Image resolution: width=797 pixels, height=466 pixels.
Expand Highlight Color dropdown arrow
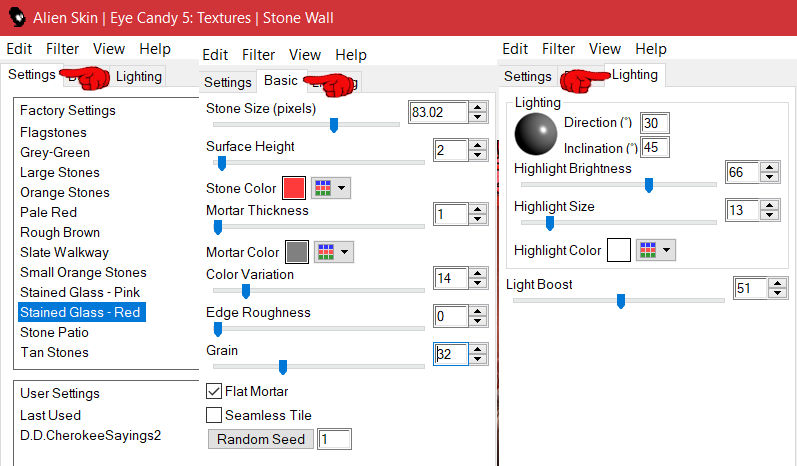(666, 250)
